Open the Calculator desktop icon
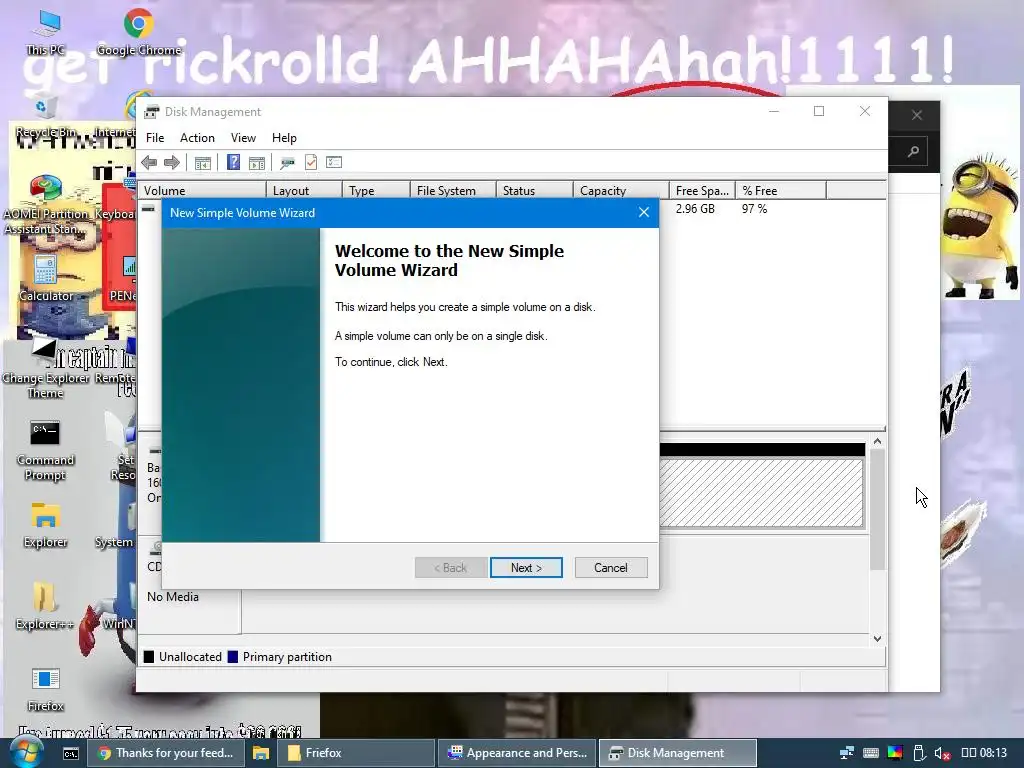The width and height of the screenshot is (1024, 768). [x=46, y=280]
